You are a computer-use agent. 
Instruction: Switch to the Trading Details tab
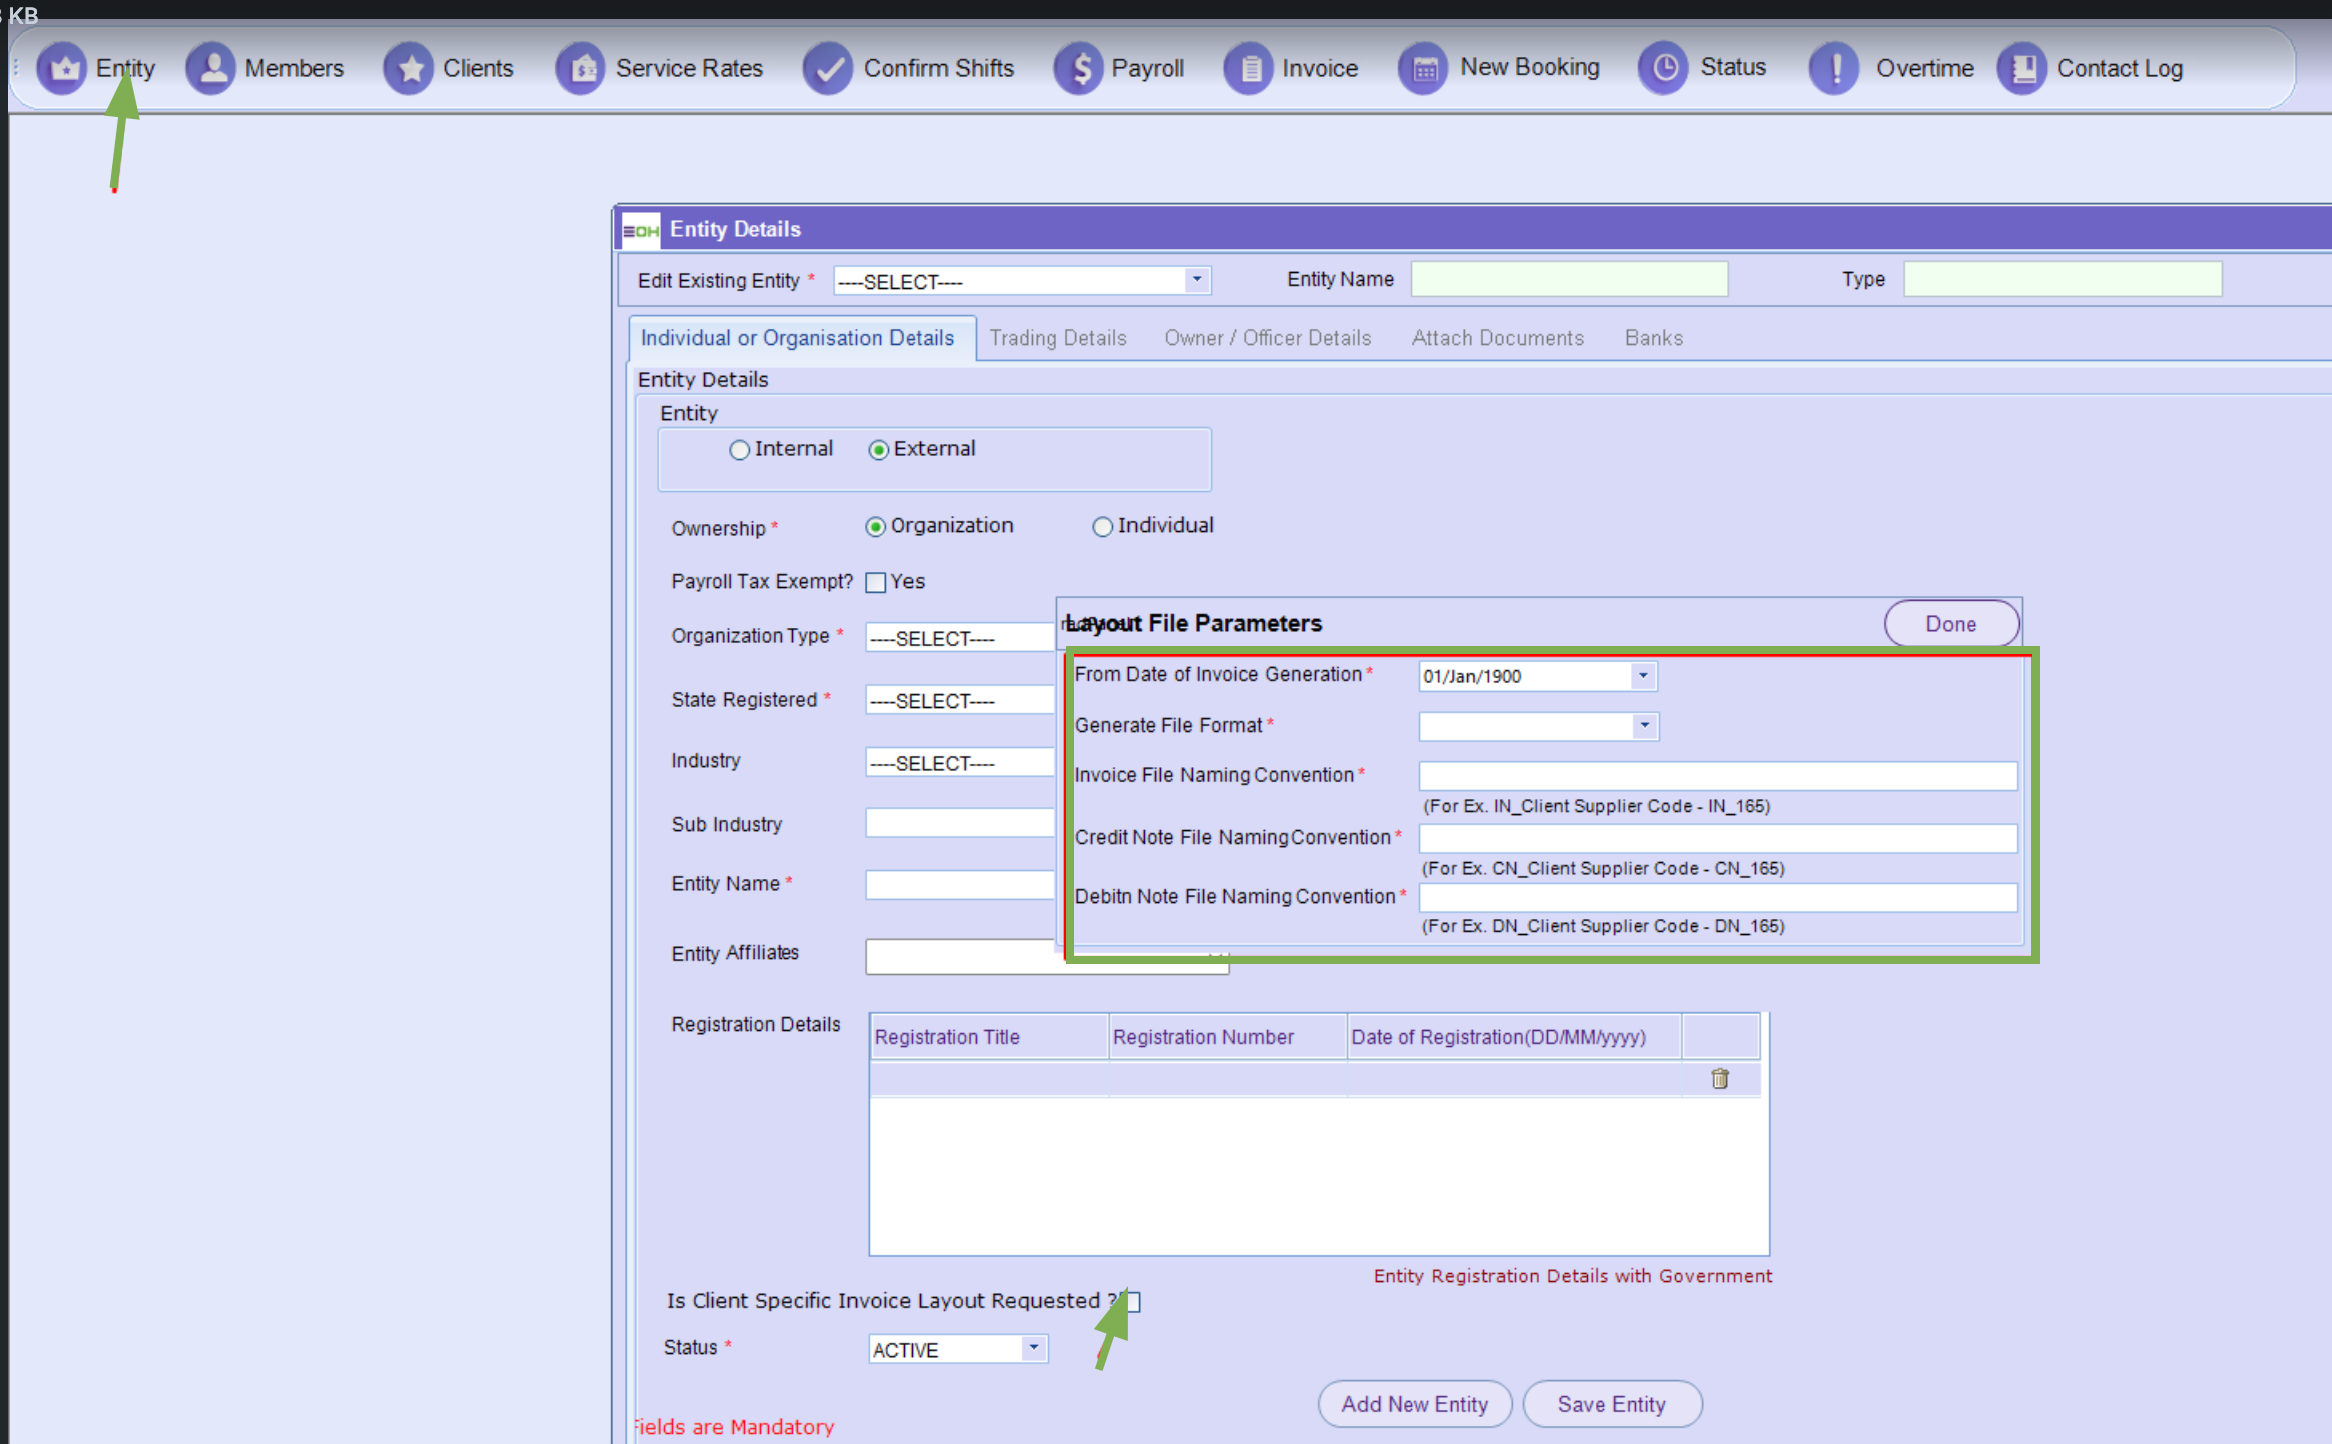pyautogui.click(x=1058, y=338)
